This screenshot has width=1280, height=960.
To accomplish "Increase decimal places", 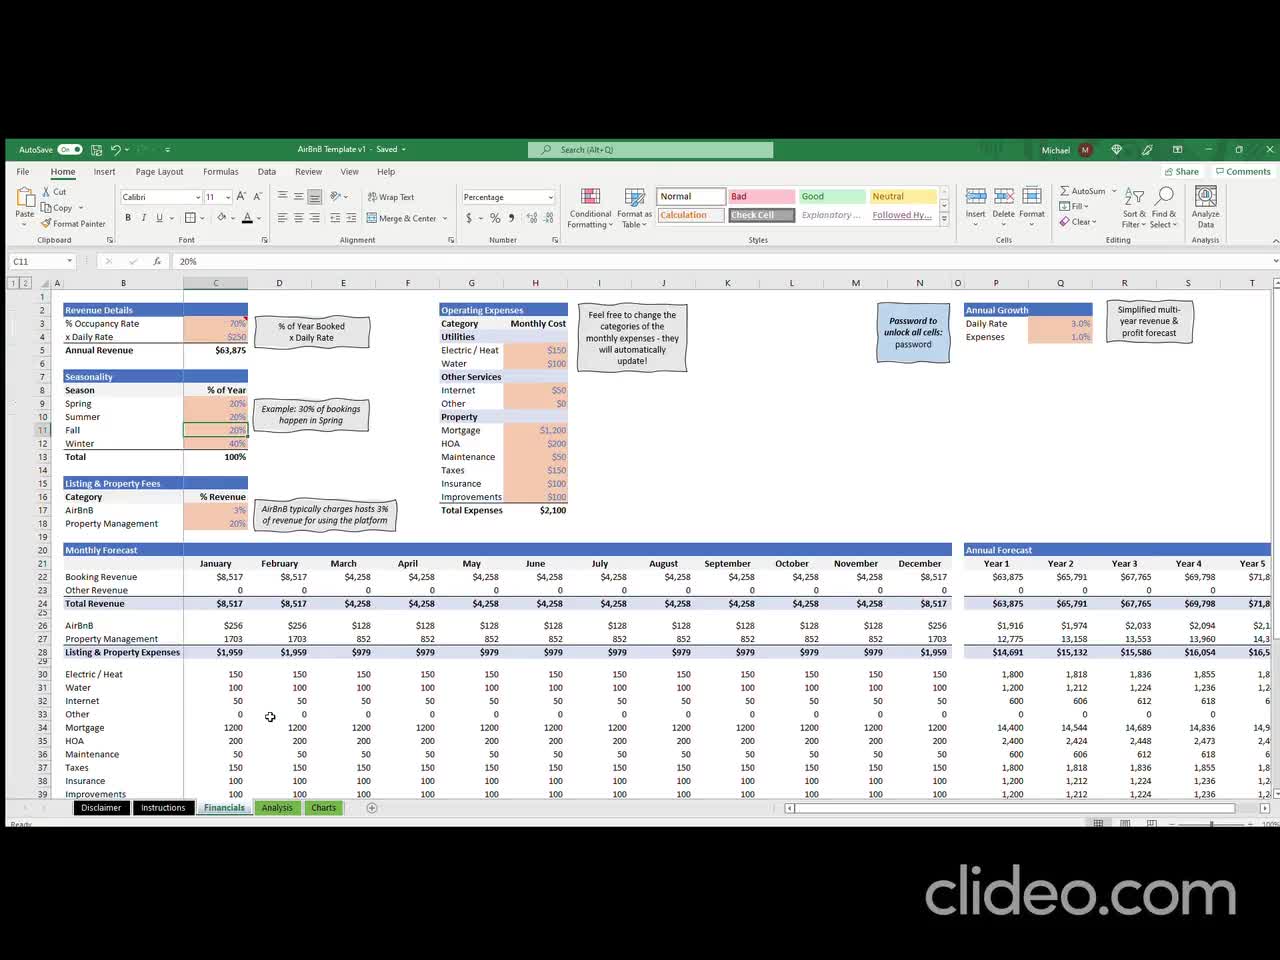I will 530,218.
